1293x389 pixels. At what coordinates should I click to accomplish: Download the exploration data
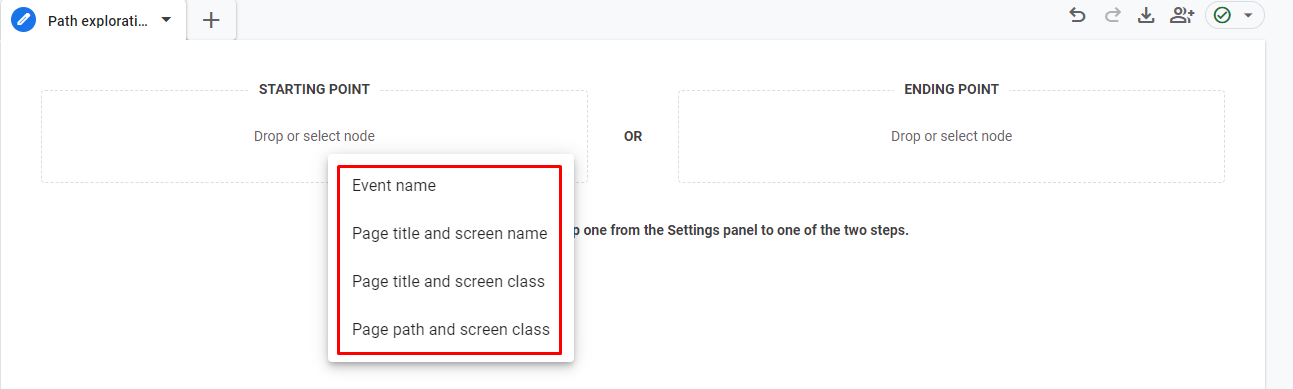(x=1146, y=15)
